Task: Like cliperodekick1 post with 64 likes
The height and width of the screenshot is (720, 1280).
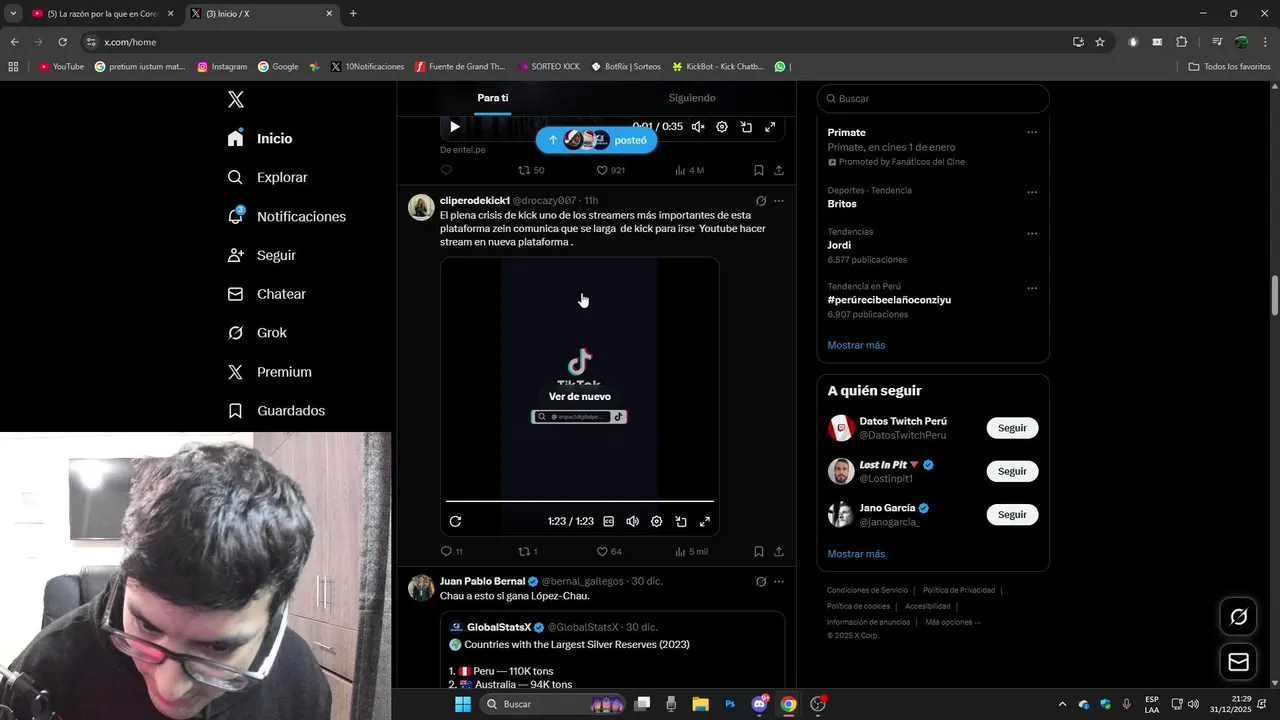Action: point(609,552)
